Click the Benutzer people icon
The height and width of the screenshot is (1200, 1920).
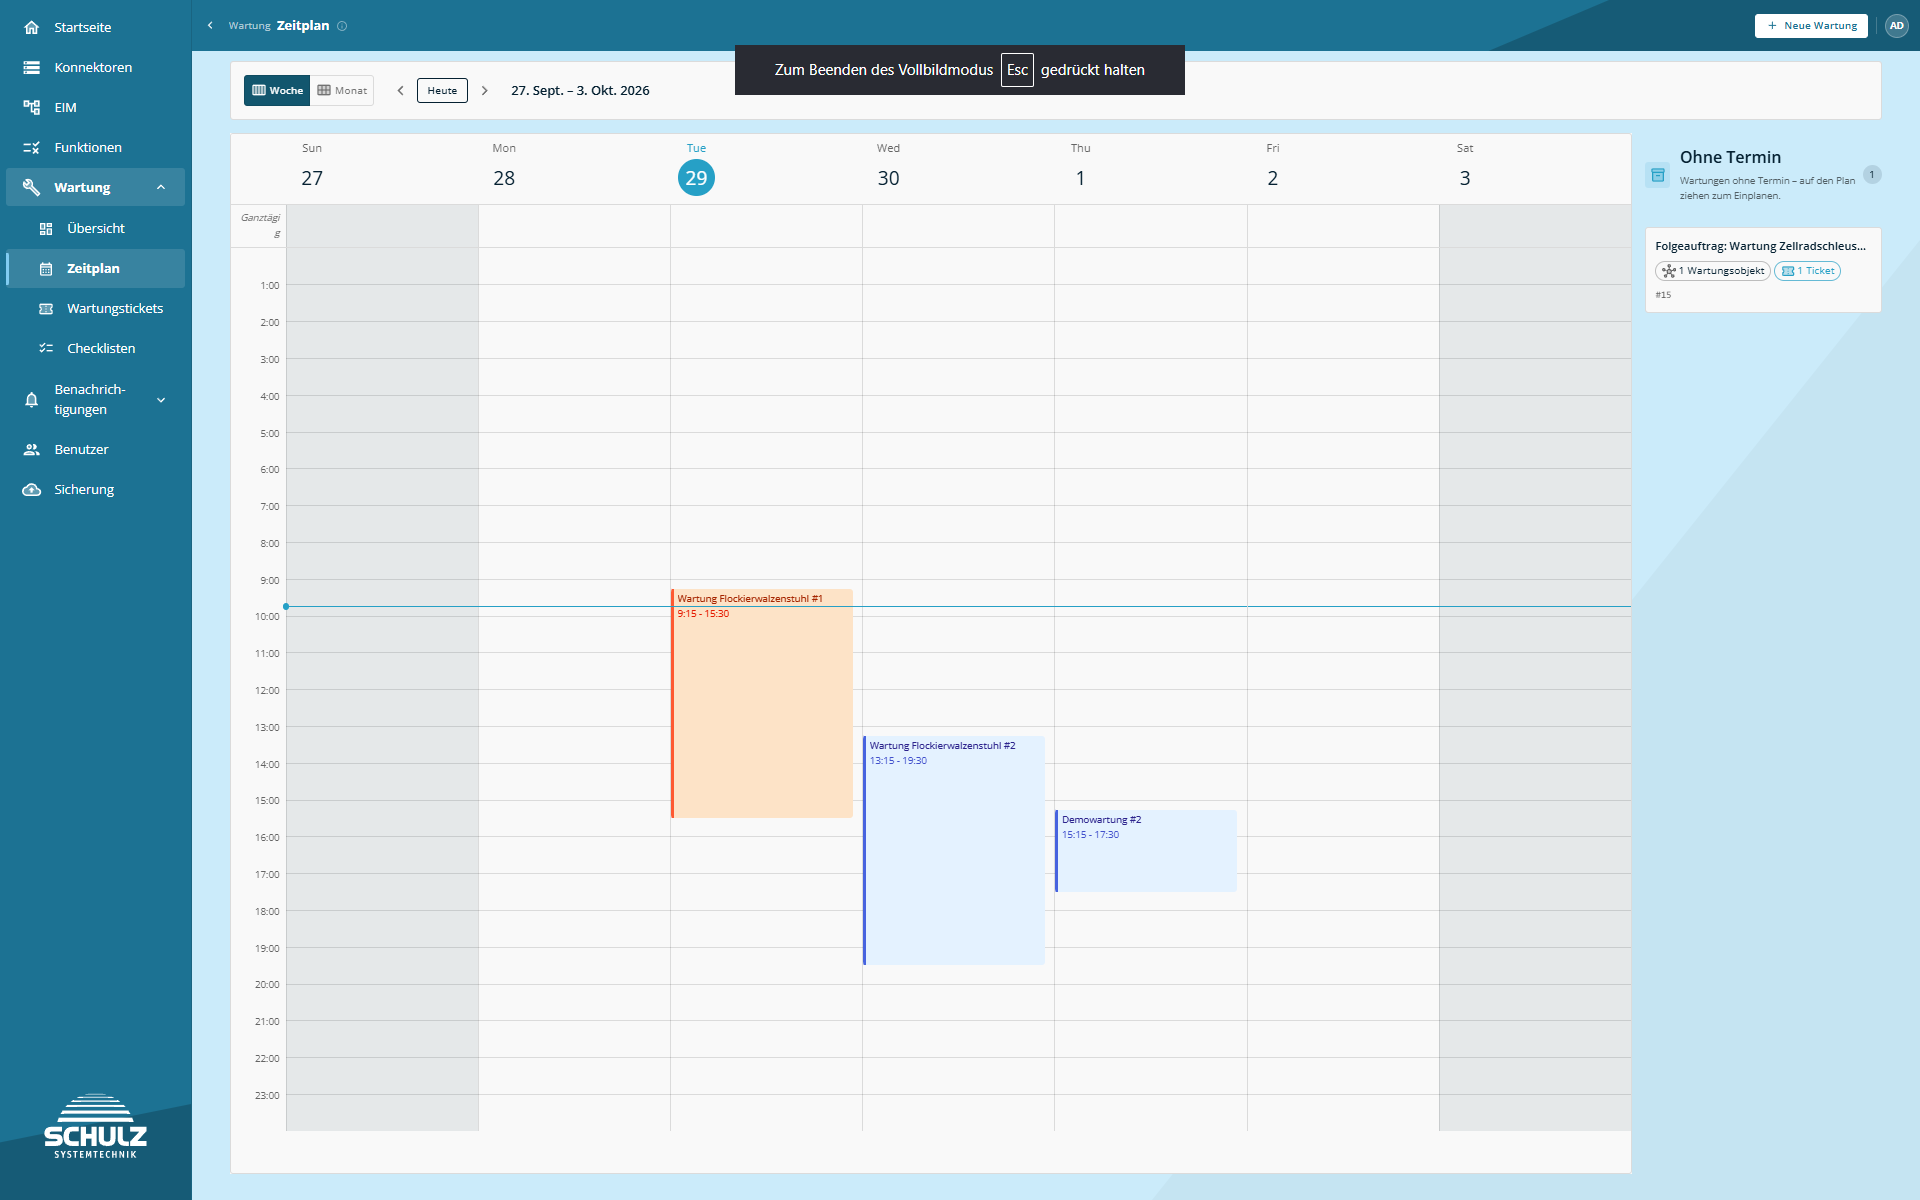click(32, 449)
